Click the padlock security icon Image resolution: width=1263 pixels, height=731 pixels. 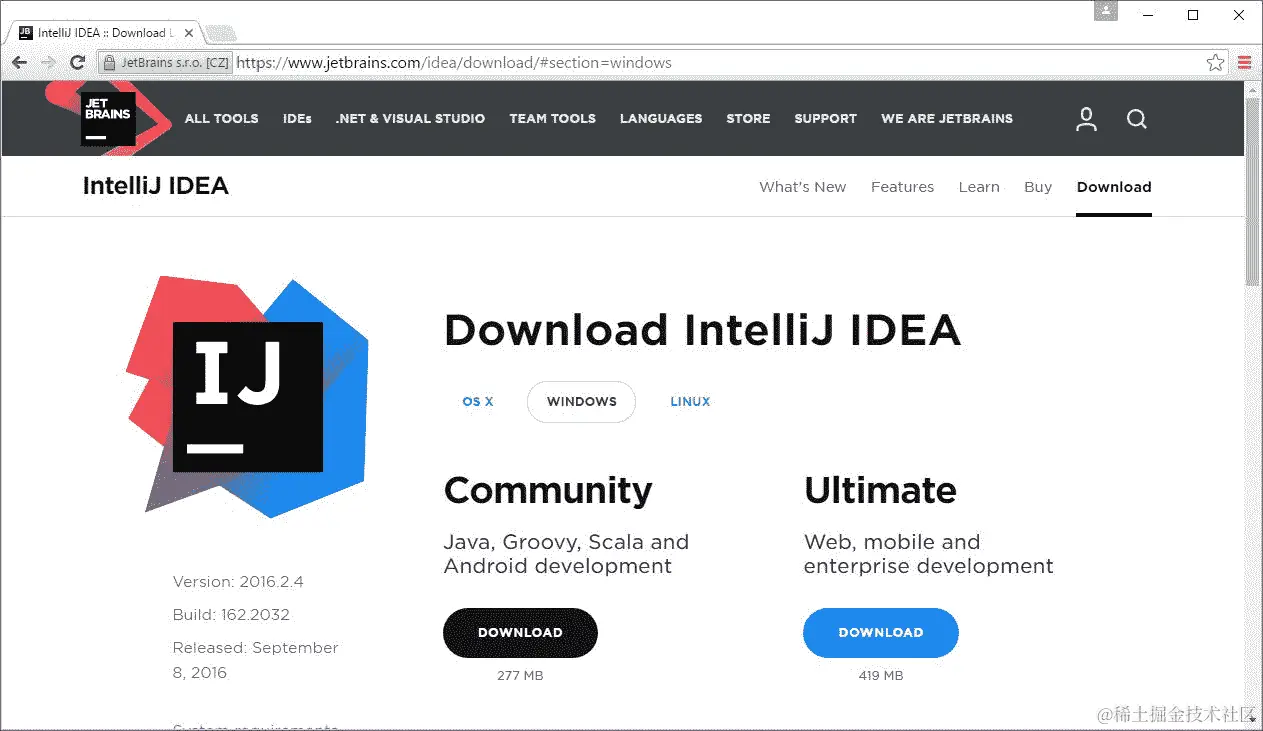(x=109, y=62)
